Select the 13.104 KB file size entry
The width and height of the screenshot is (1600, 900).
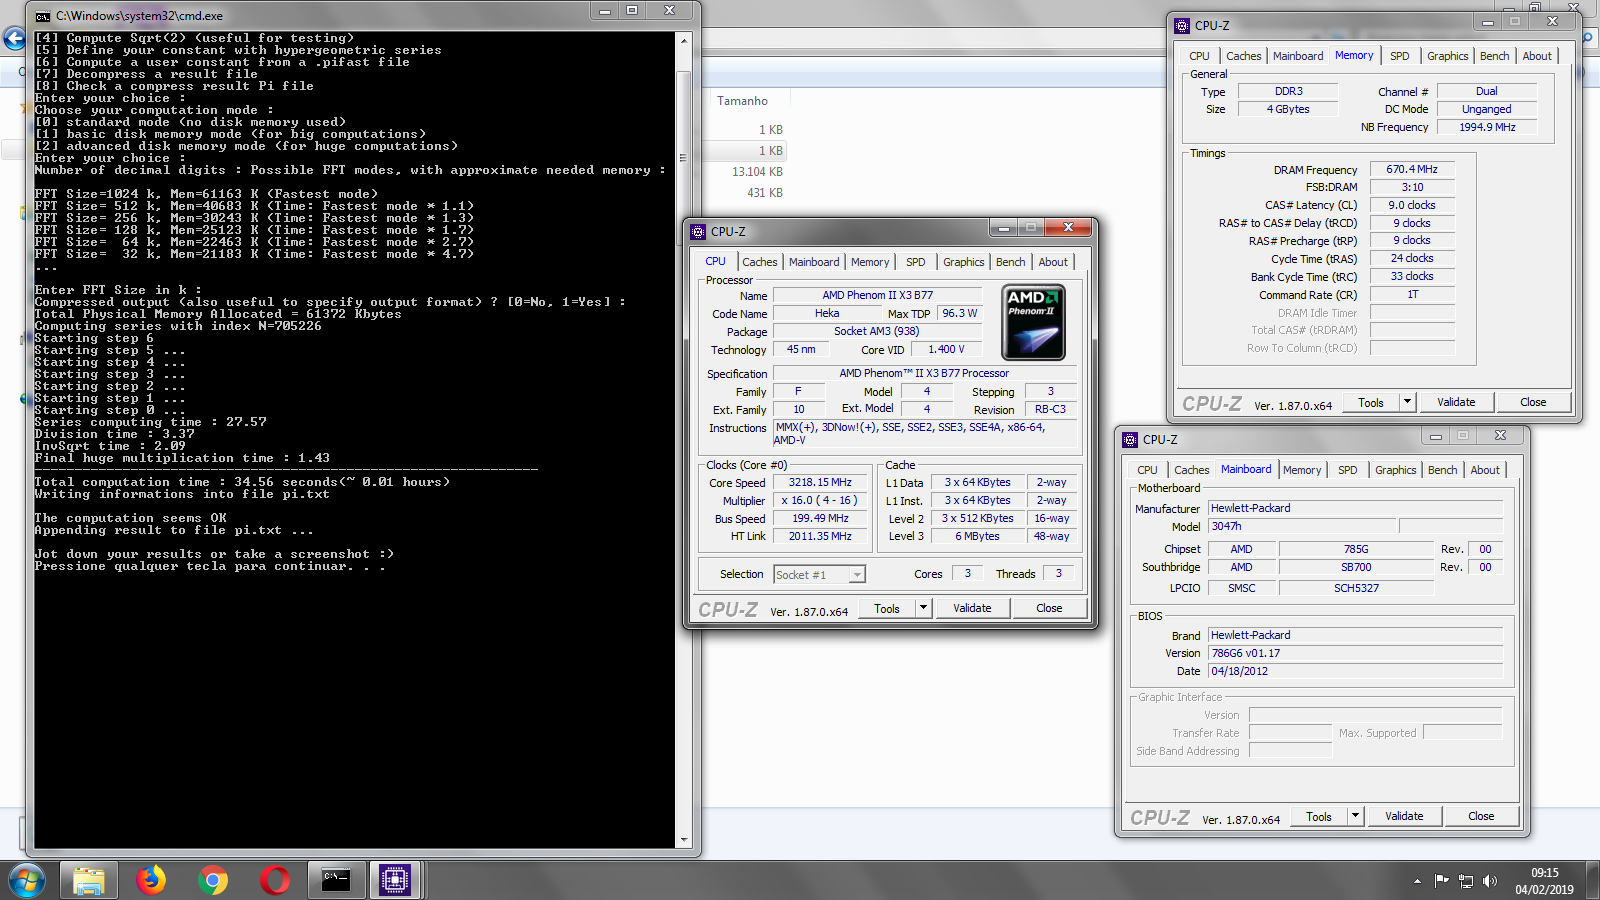[x=757, y=172]
